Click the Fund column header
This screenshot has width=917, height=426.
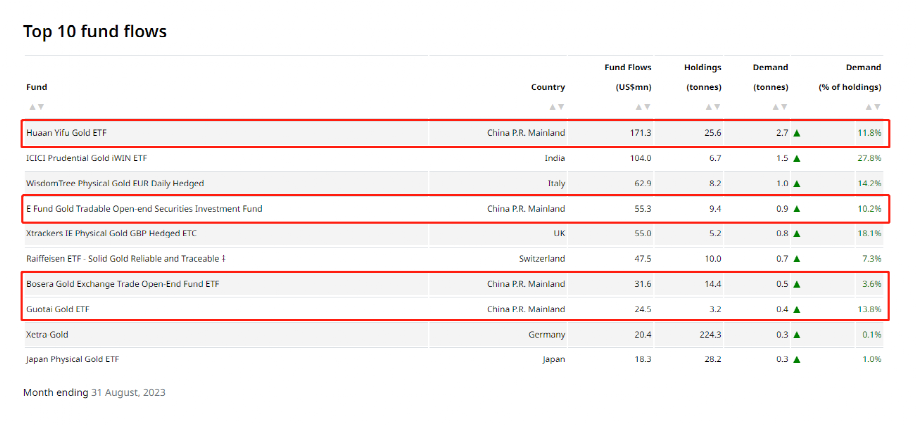37,87
